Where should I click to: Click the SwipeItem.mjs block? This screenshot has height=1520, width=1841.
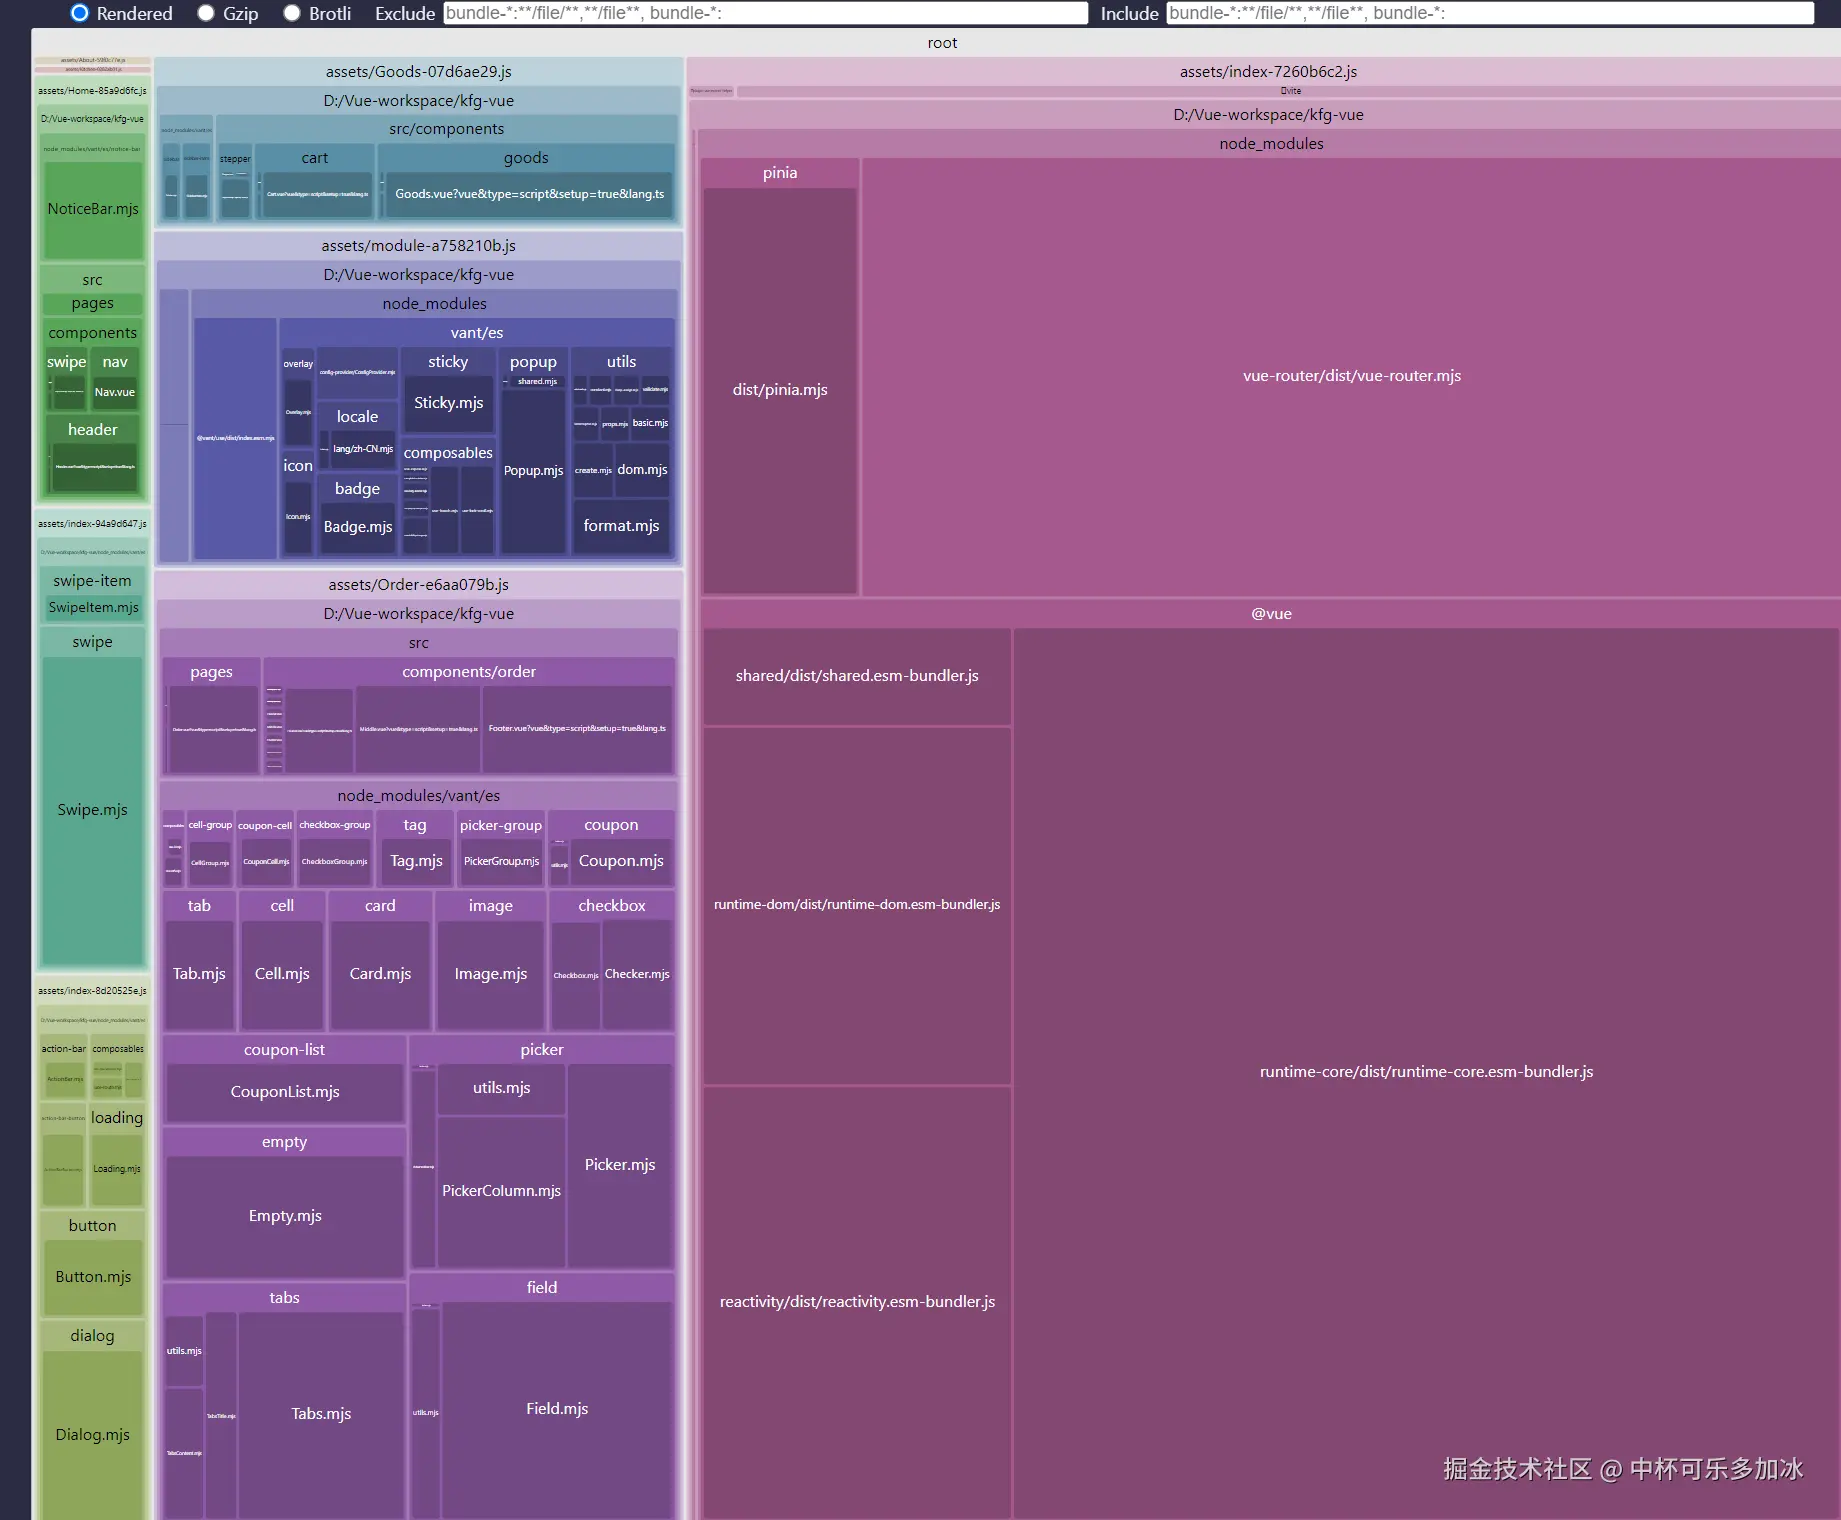point(93,608)
